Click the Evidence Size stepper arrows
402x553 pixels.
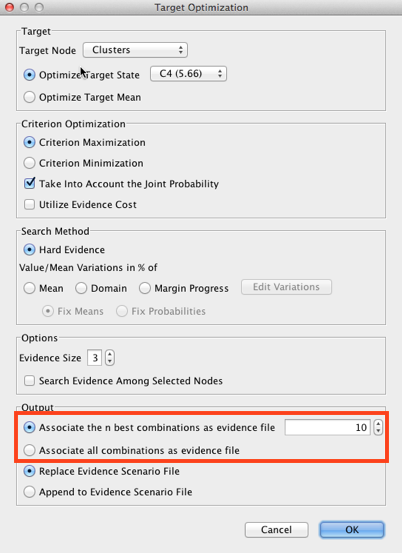110,358
